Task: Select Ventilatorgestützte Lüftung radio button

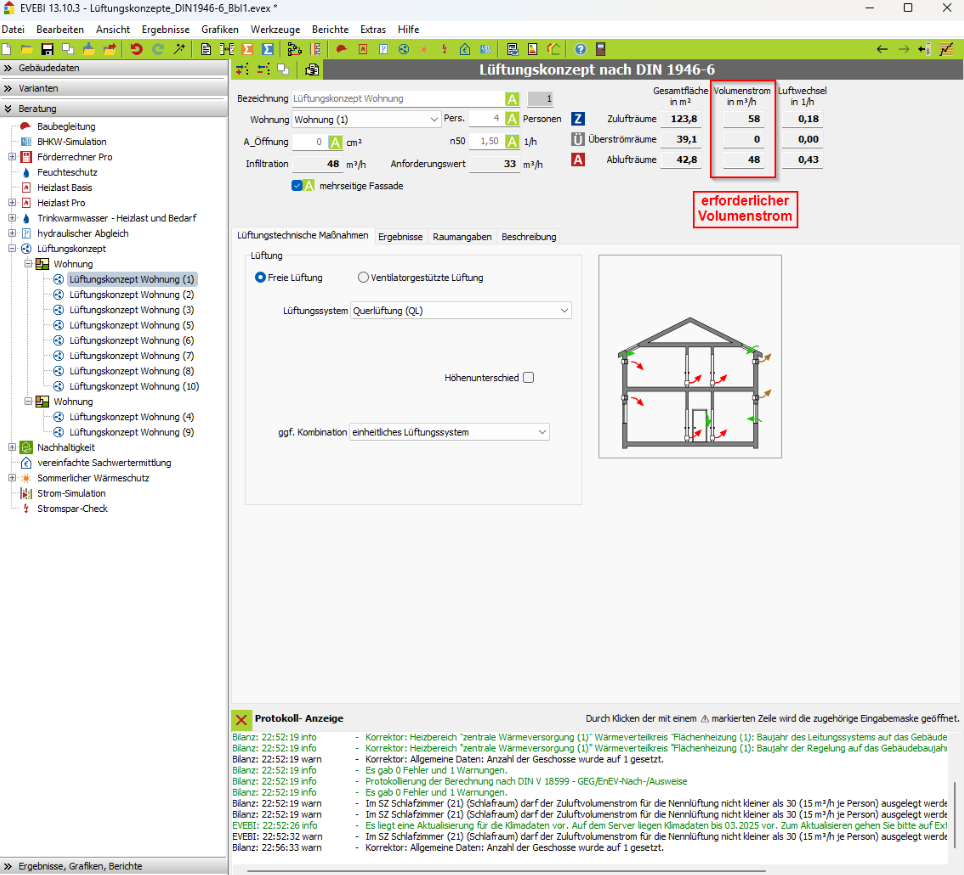Action: pyautogui.click(x=364, y=277)
